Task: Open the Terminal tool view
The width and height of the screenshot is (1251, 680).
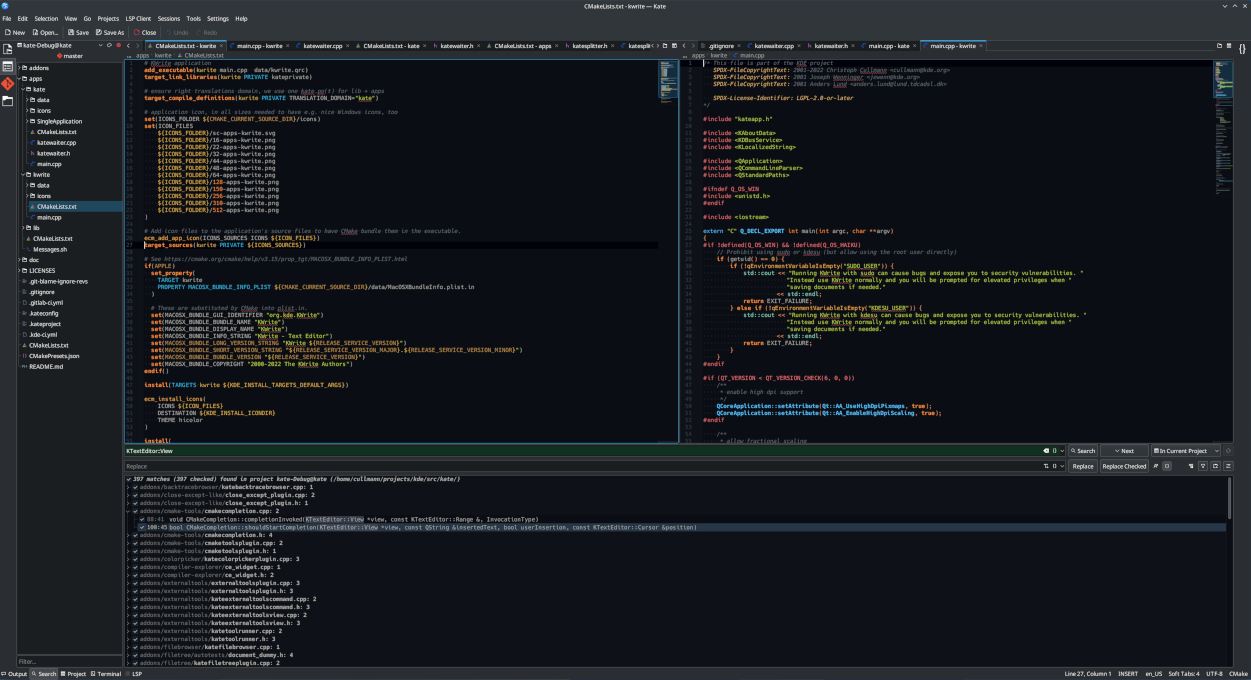Action: [108, 674]
